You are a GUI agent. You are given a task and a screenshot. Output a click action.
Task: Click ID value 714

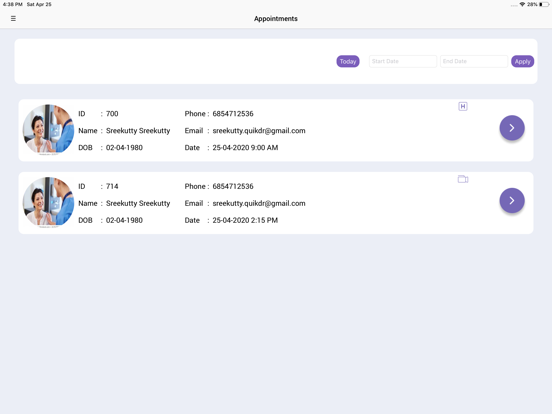112,186
